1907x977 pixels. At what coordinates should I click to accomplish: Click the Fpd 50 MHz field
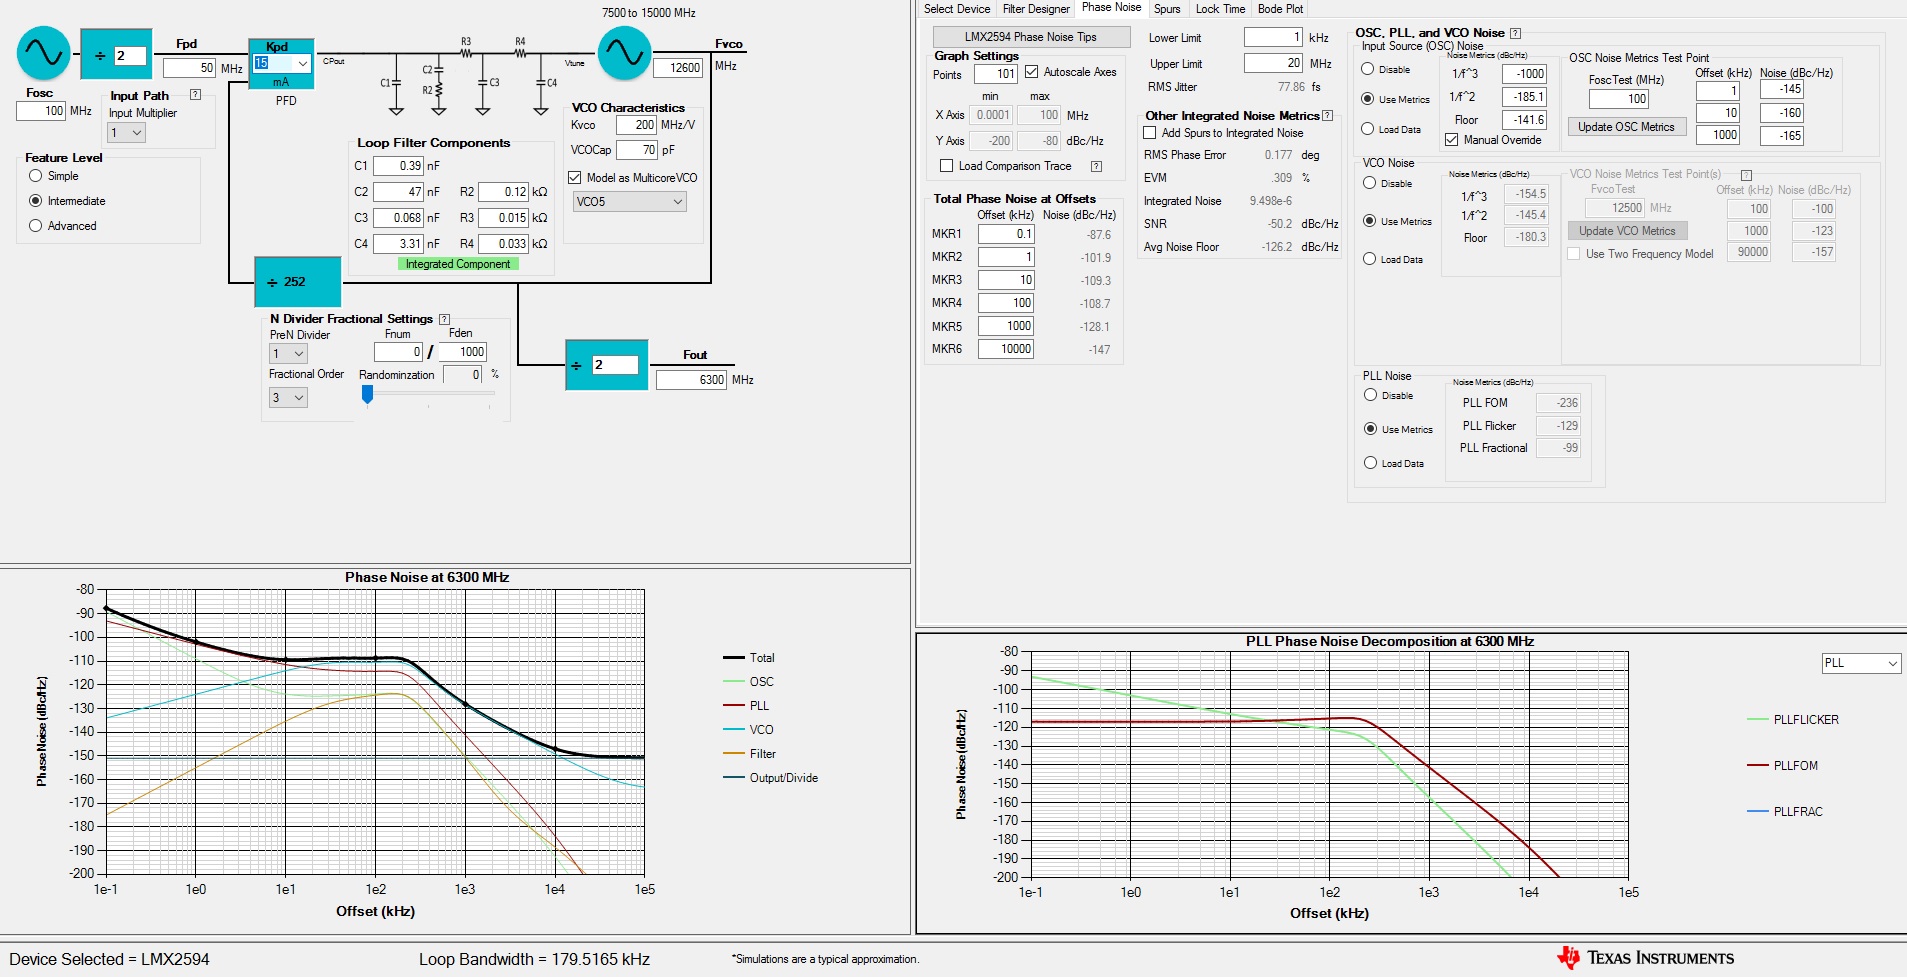(190, 68)
